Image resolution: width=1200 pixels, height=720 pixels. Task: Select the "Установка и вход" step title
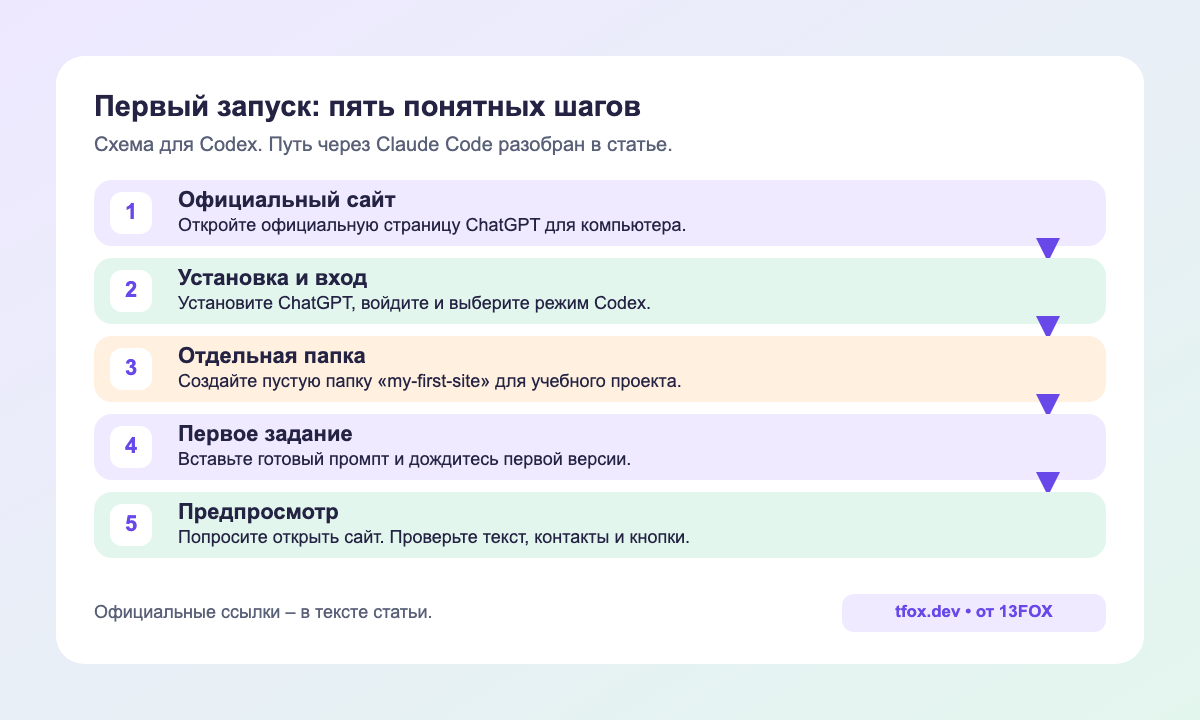273,277
